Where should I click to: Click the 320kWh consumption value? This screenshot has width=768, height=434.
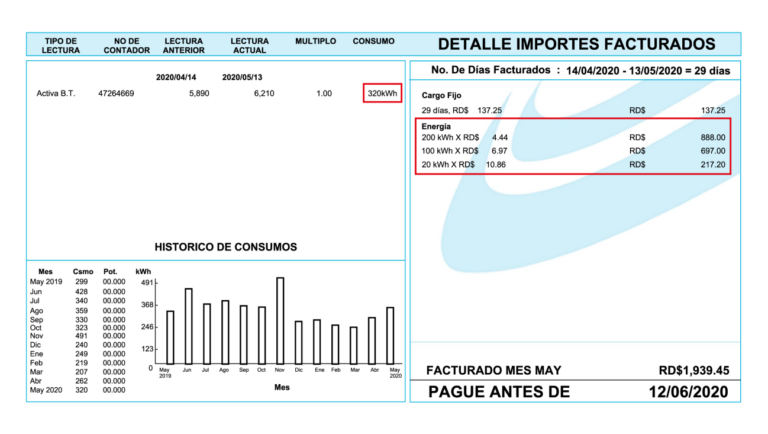[381, 93]
